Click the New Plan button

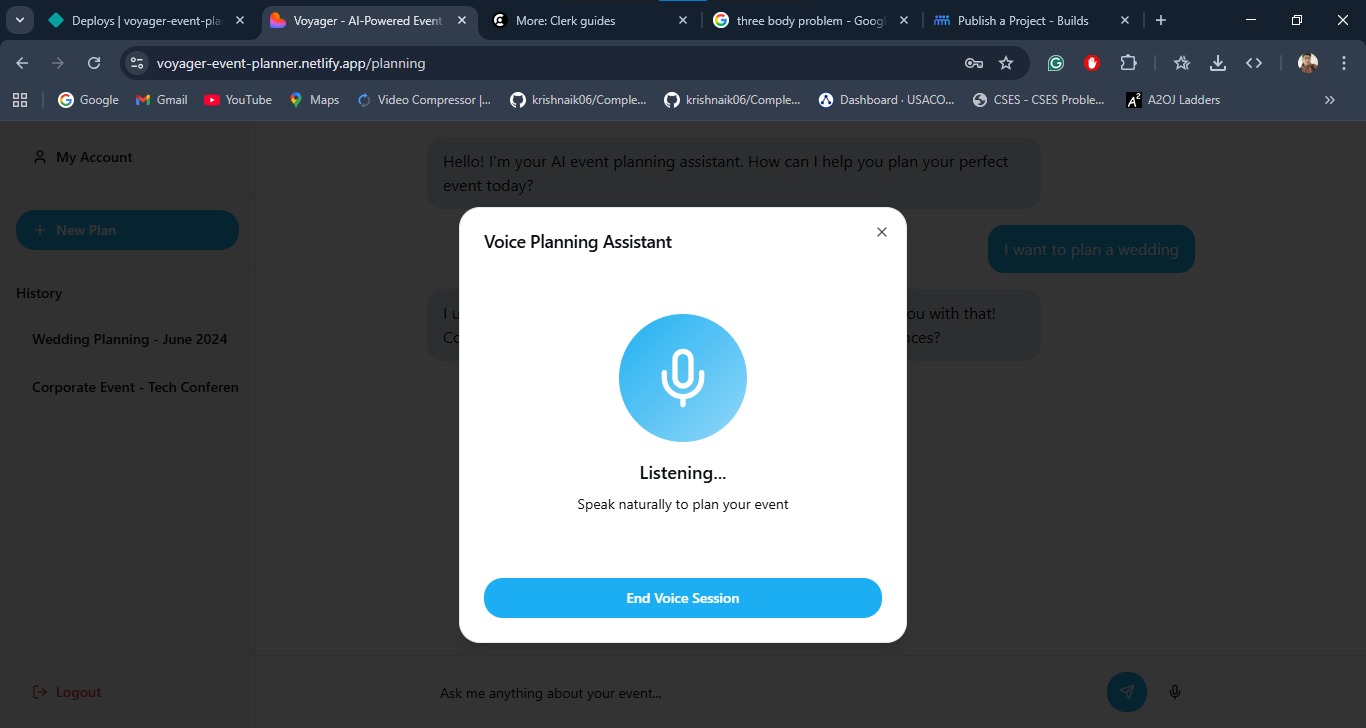coord(127,230)
